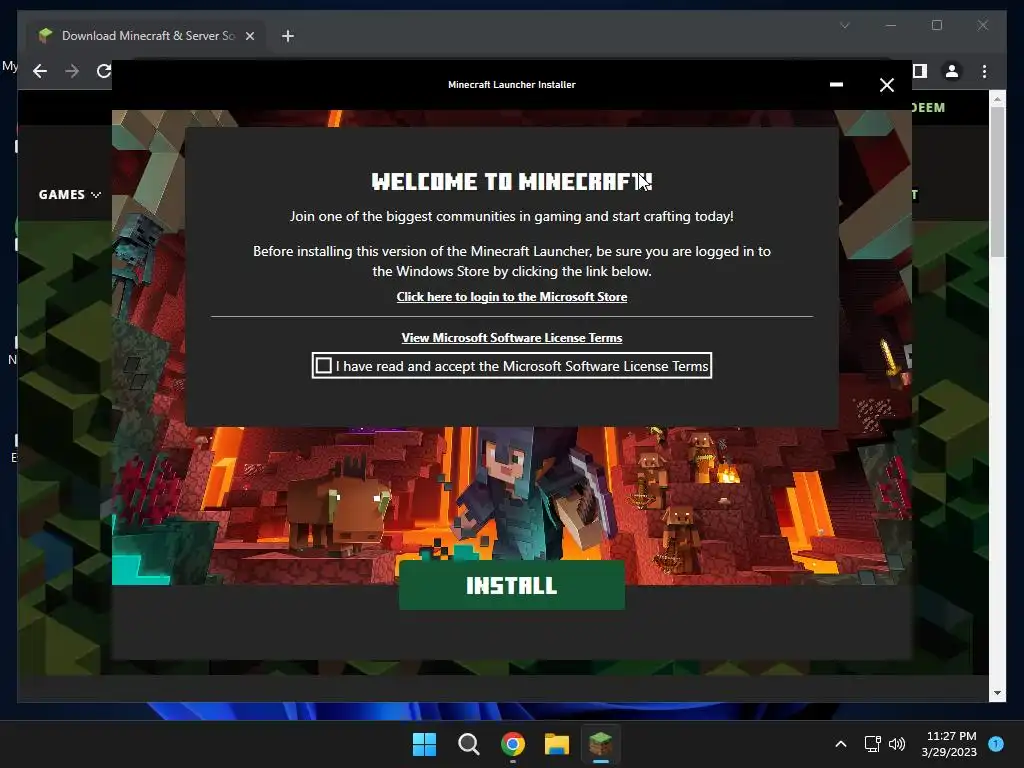Open network status tray icon
Screen dimensions: 1024x768
click(872, 744)
